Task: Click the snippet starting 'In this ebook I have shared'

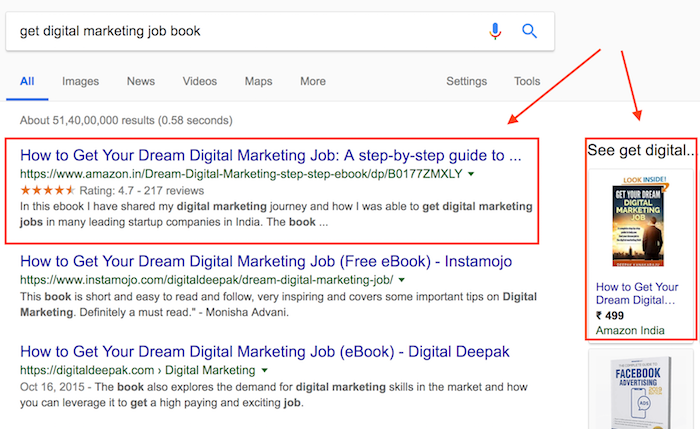Action: [276, 214]
